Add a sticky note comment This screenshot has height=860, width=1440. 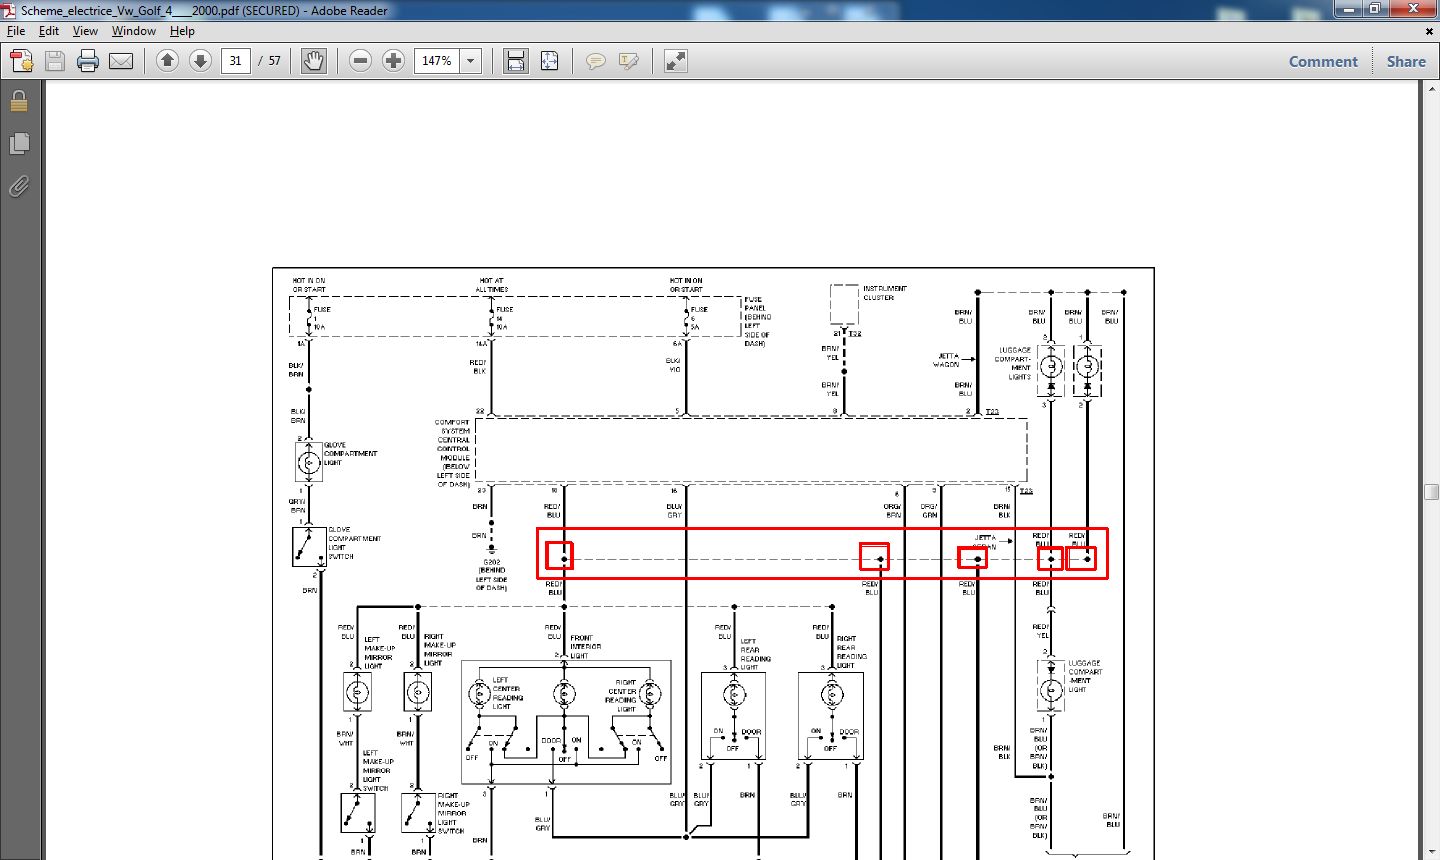[596, 61]
